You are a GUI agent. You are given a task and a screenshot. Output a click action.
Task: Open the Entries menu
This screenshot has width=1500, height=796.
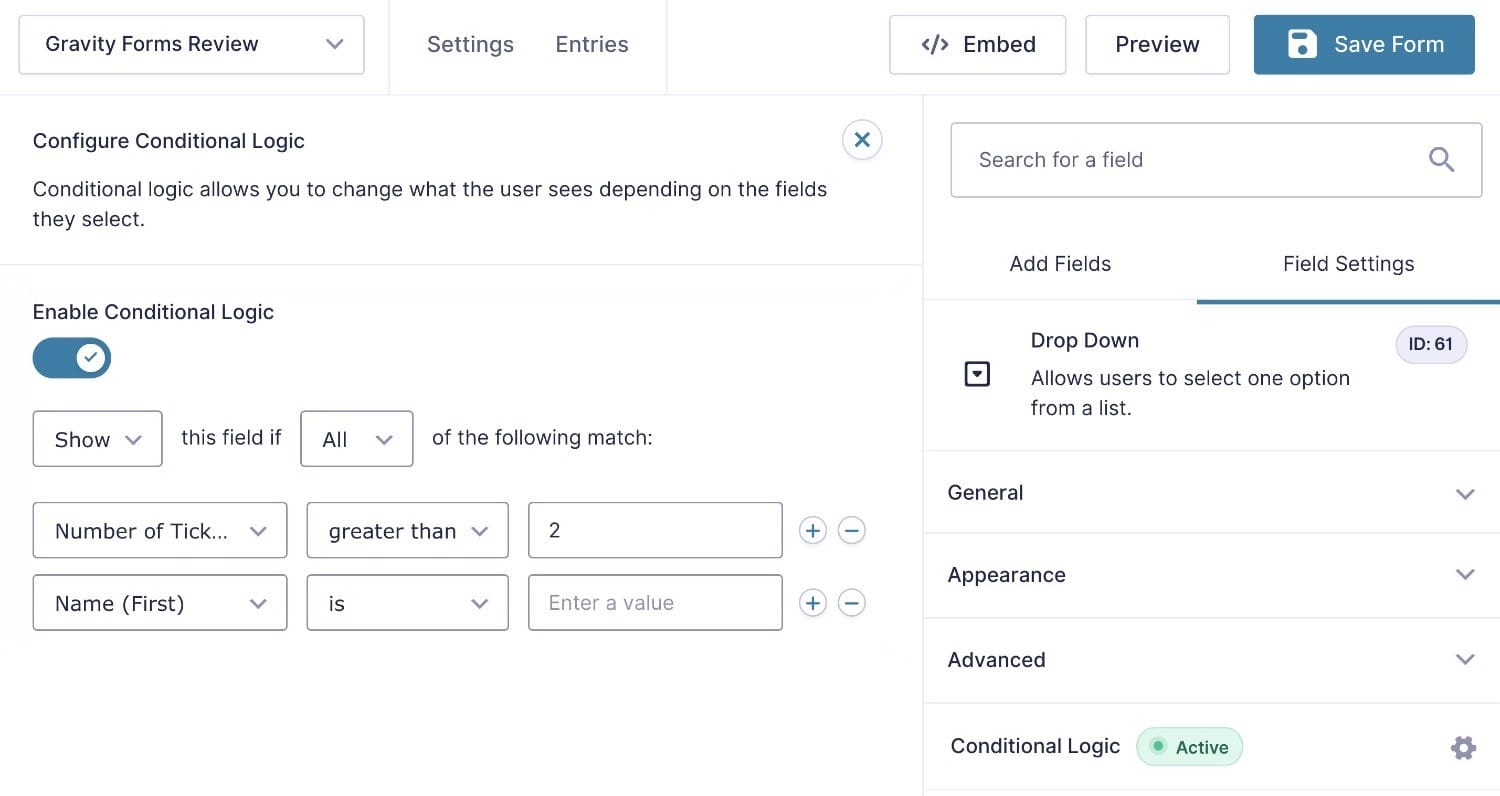coord(592,44)
